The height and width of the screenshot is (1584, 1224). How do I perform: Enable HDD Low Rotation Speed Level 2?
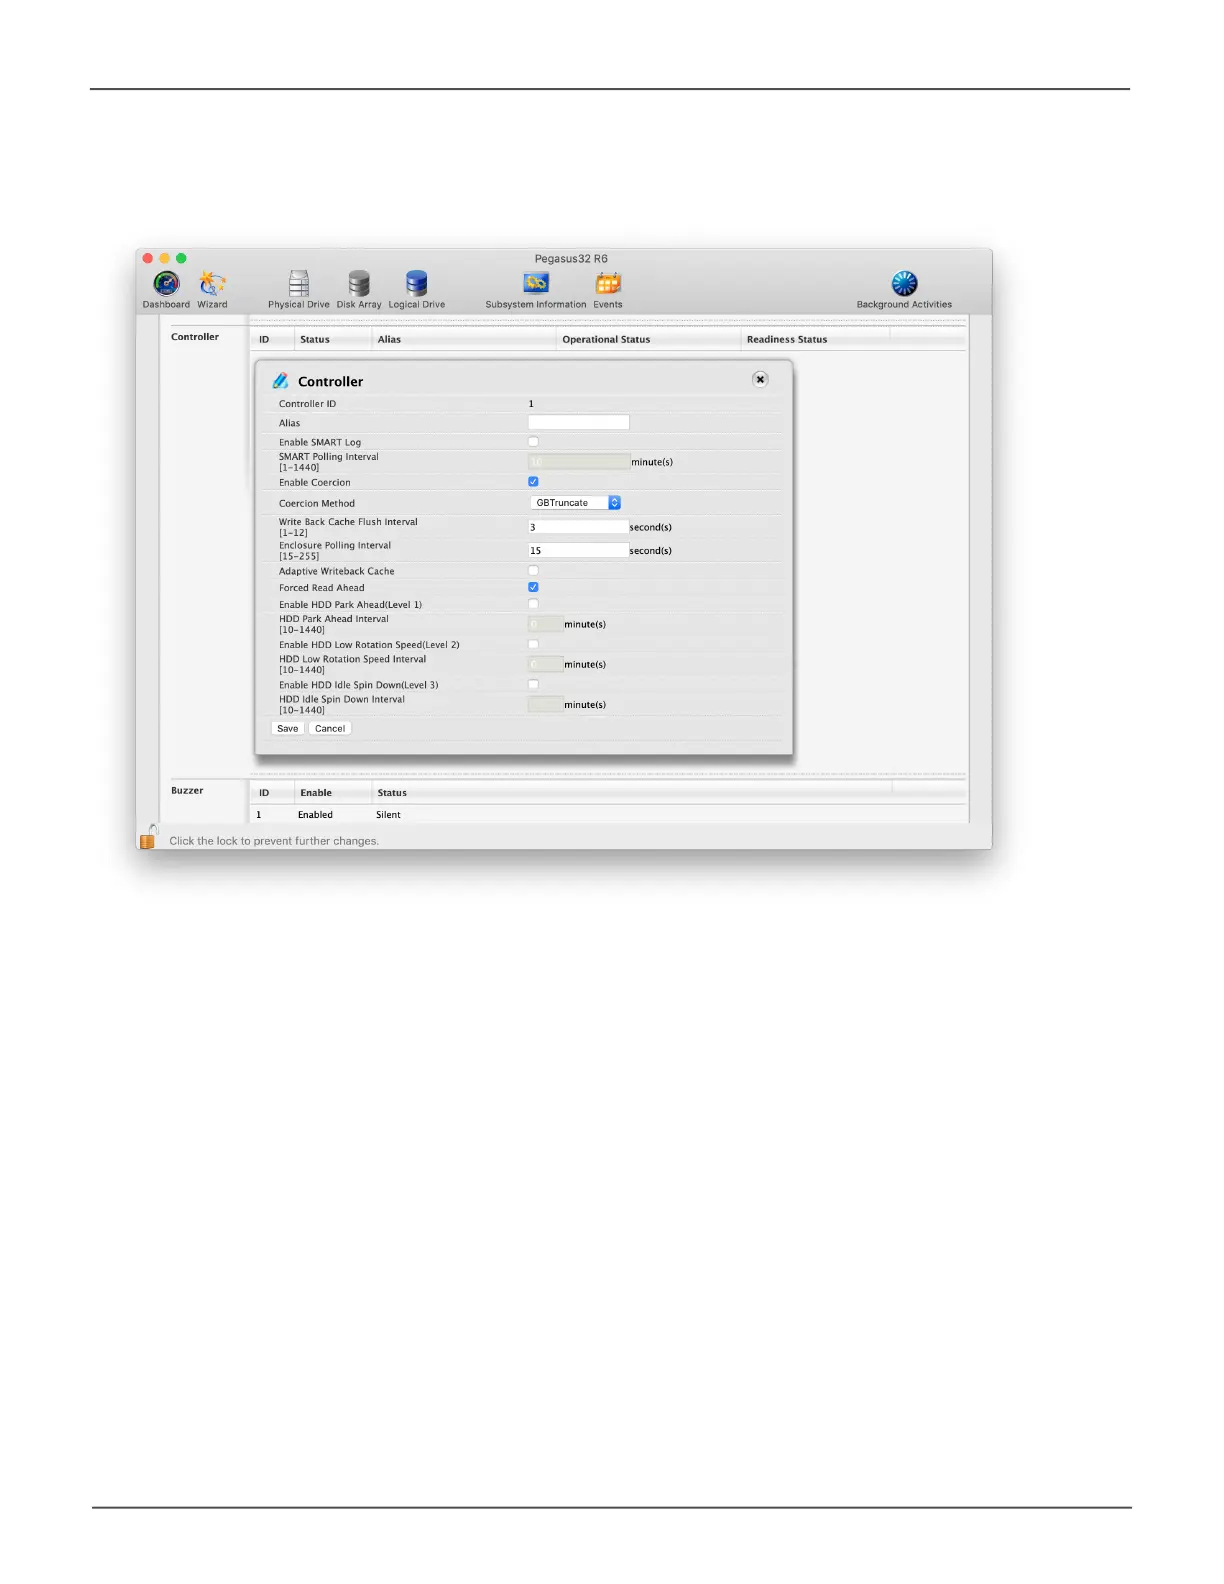click(533, 644)
